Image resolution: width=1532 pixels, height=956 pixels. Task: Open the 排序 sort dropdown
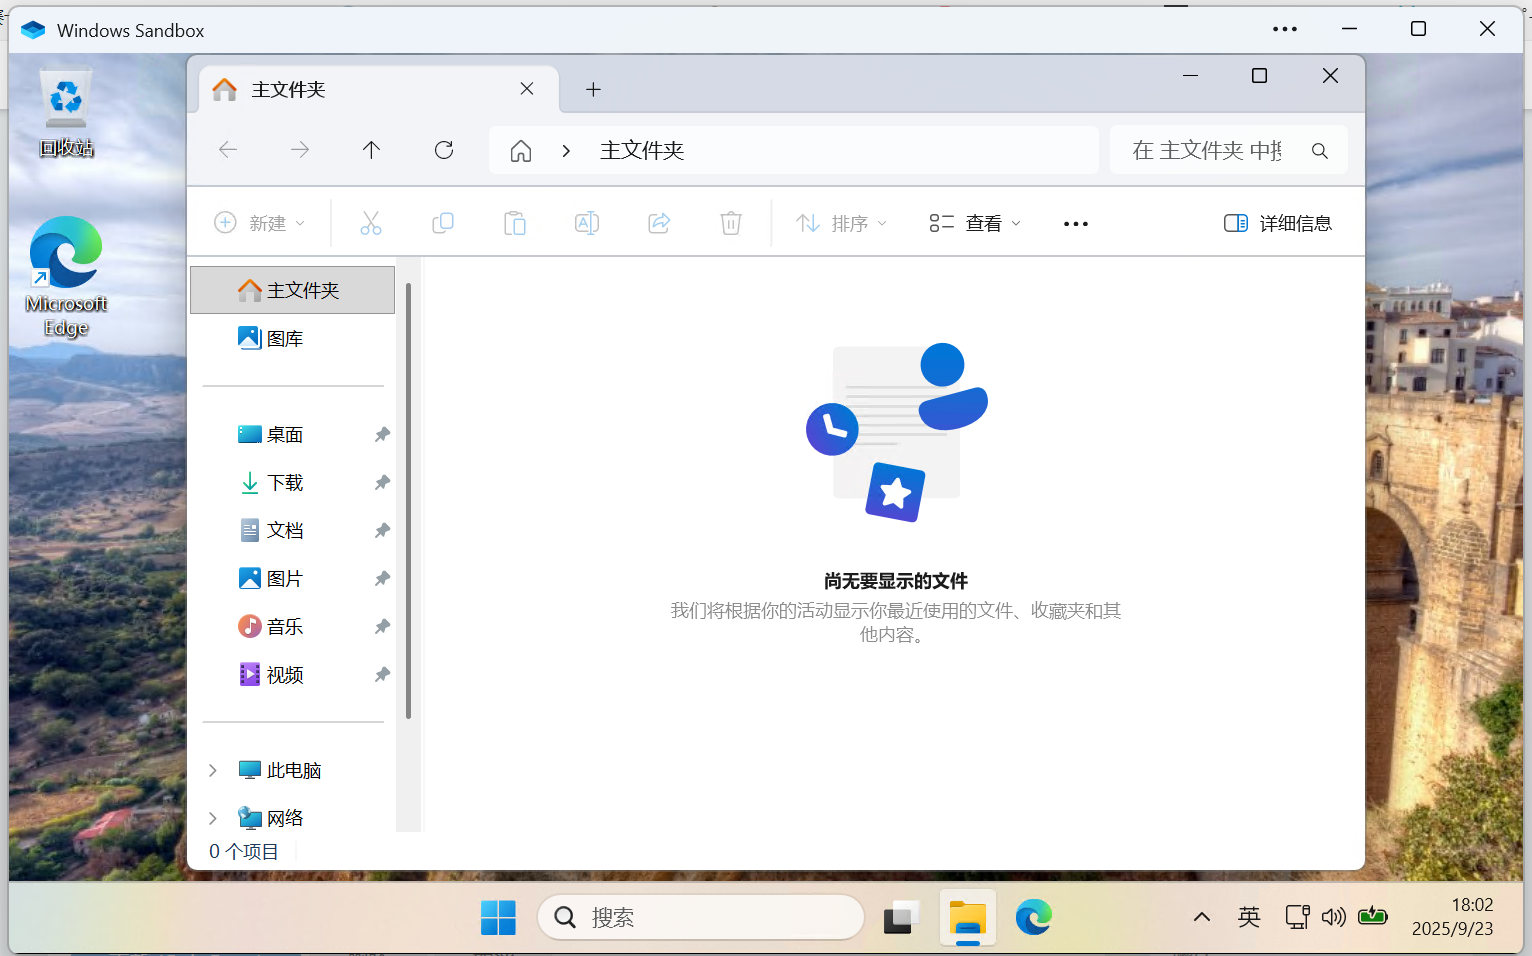tap(841, 223)
